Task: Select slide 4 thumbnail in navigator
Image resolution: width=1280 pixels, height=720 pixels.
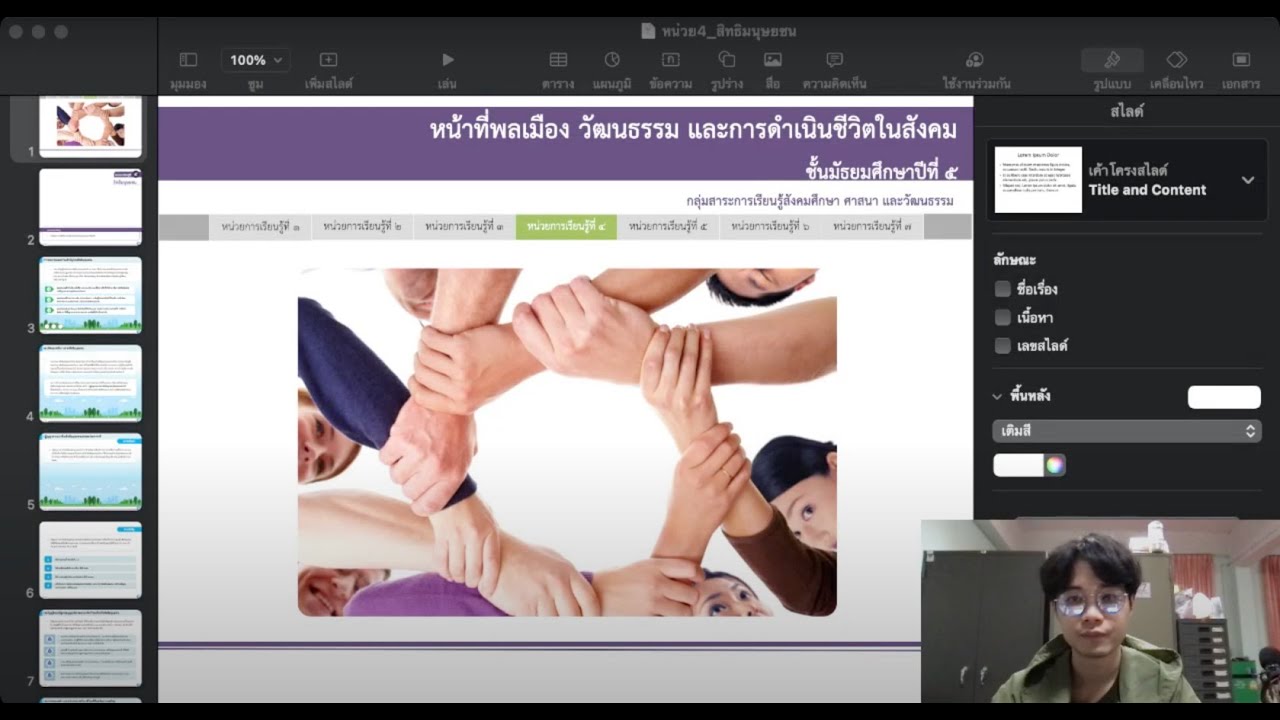Action: pyautogui.click(x=90, y=383)
